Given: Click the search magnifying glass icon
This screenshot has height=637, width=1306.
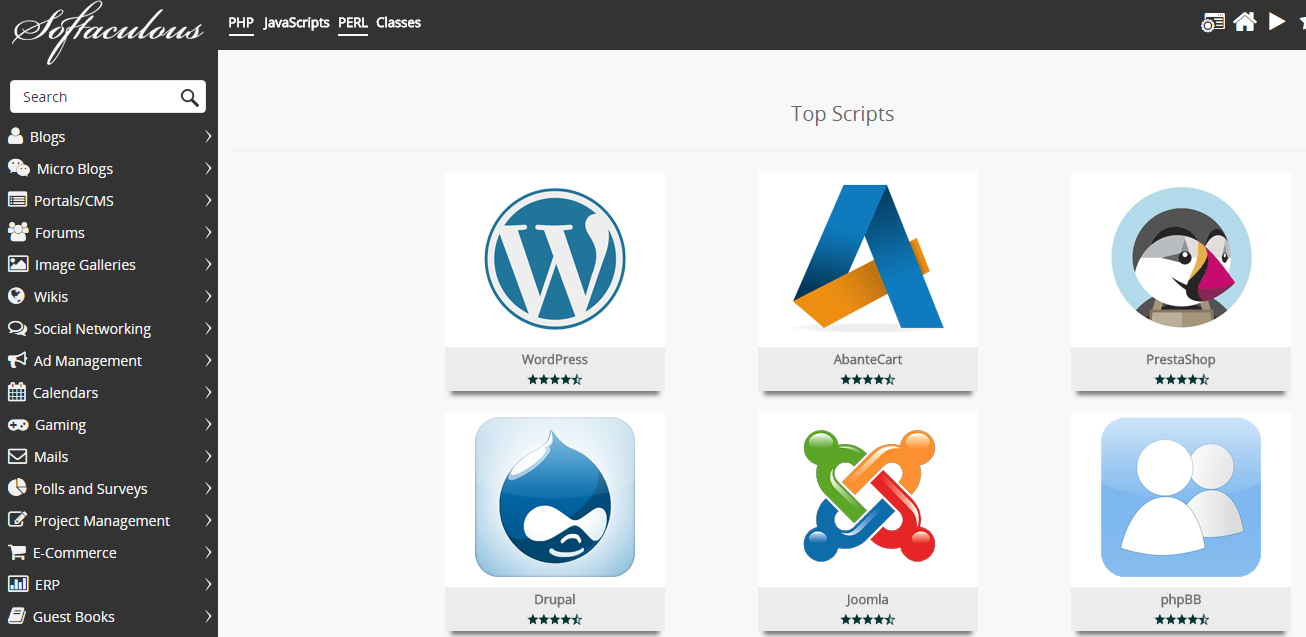Looking at the screenshot, I should 190,97.
